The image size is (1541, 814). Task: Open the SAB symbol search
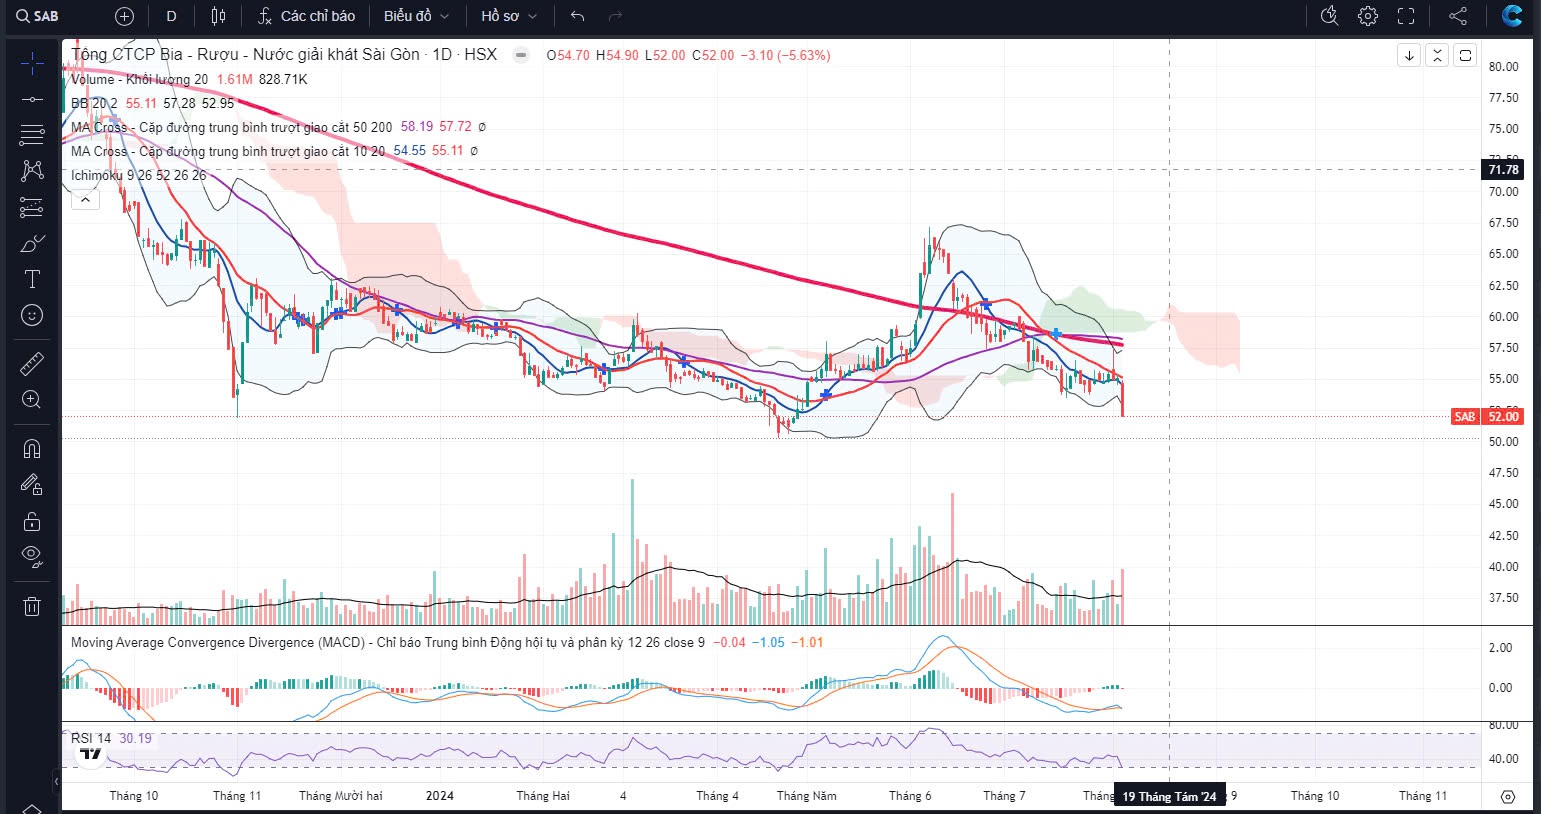[x=37, y=16]
